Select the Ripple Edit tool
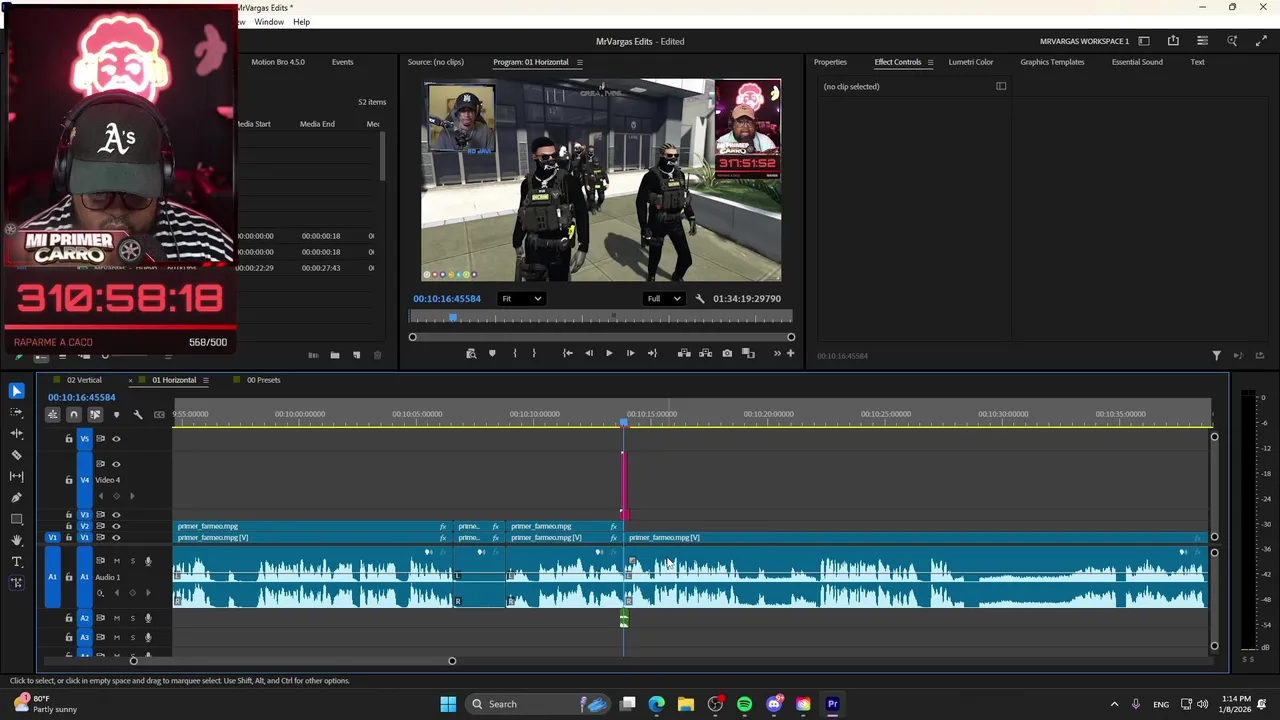The height and width of the screenshot is (720, 1280). (x=16, y=433)
